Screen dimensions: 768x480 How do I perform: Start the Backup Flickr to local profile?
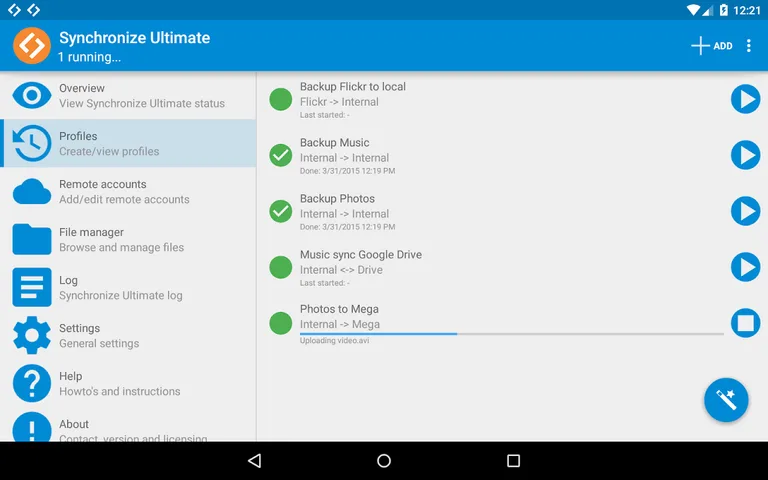click(745, 99)
